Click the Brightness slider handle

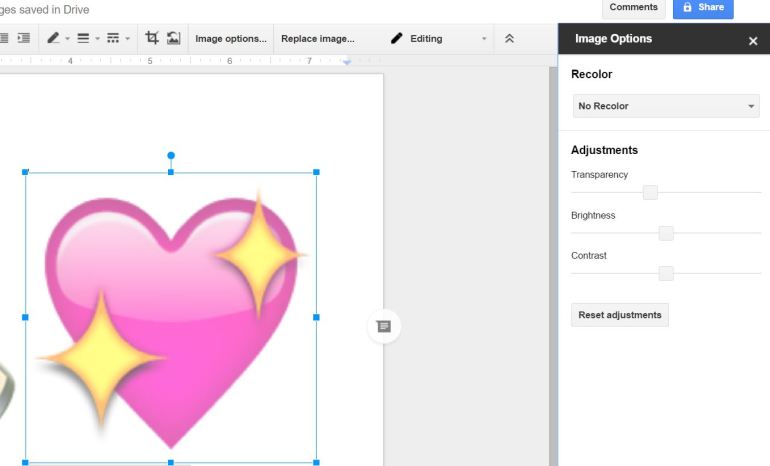coord(666,233)
